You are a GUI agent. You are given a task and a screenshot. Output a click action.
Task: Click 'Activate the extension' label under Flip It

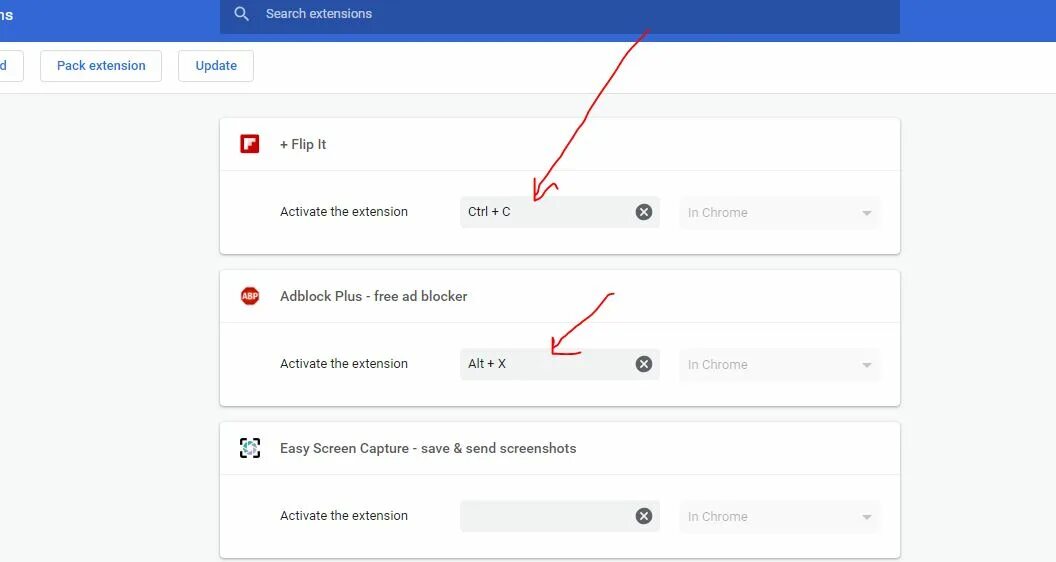(344, 212)
